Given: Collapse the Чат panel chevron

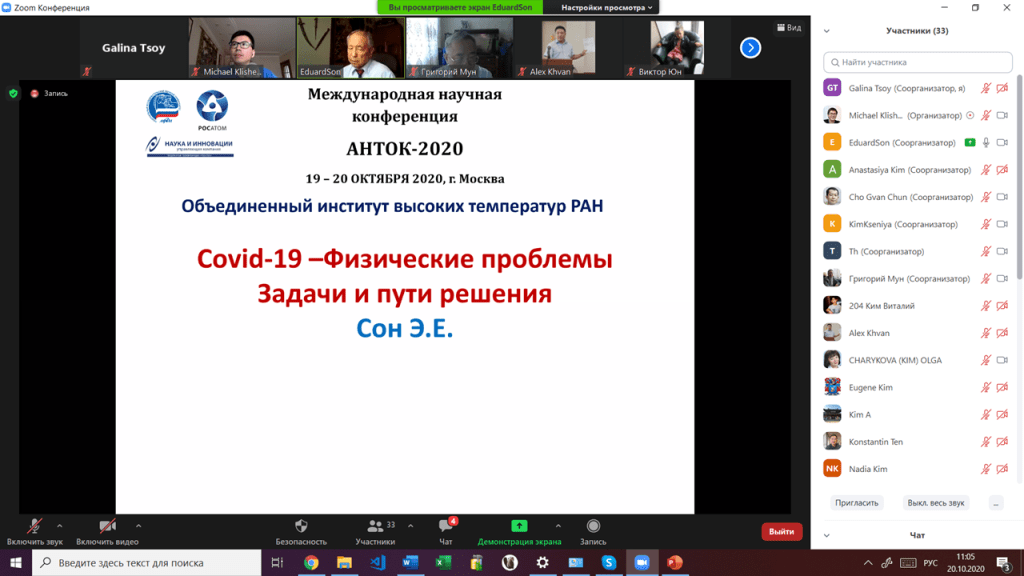Looking at the screenshot, I should [x=824, y=535].
